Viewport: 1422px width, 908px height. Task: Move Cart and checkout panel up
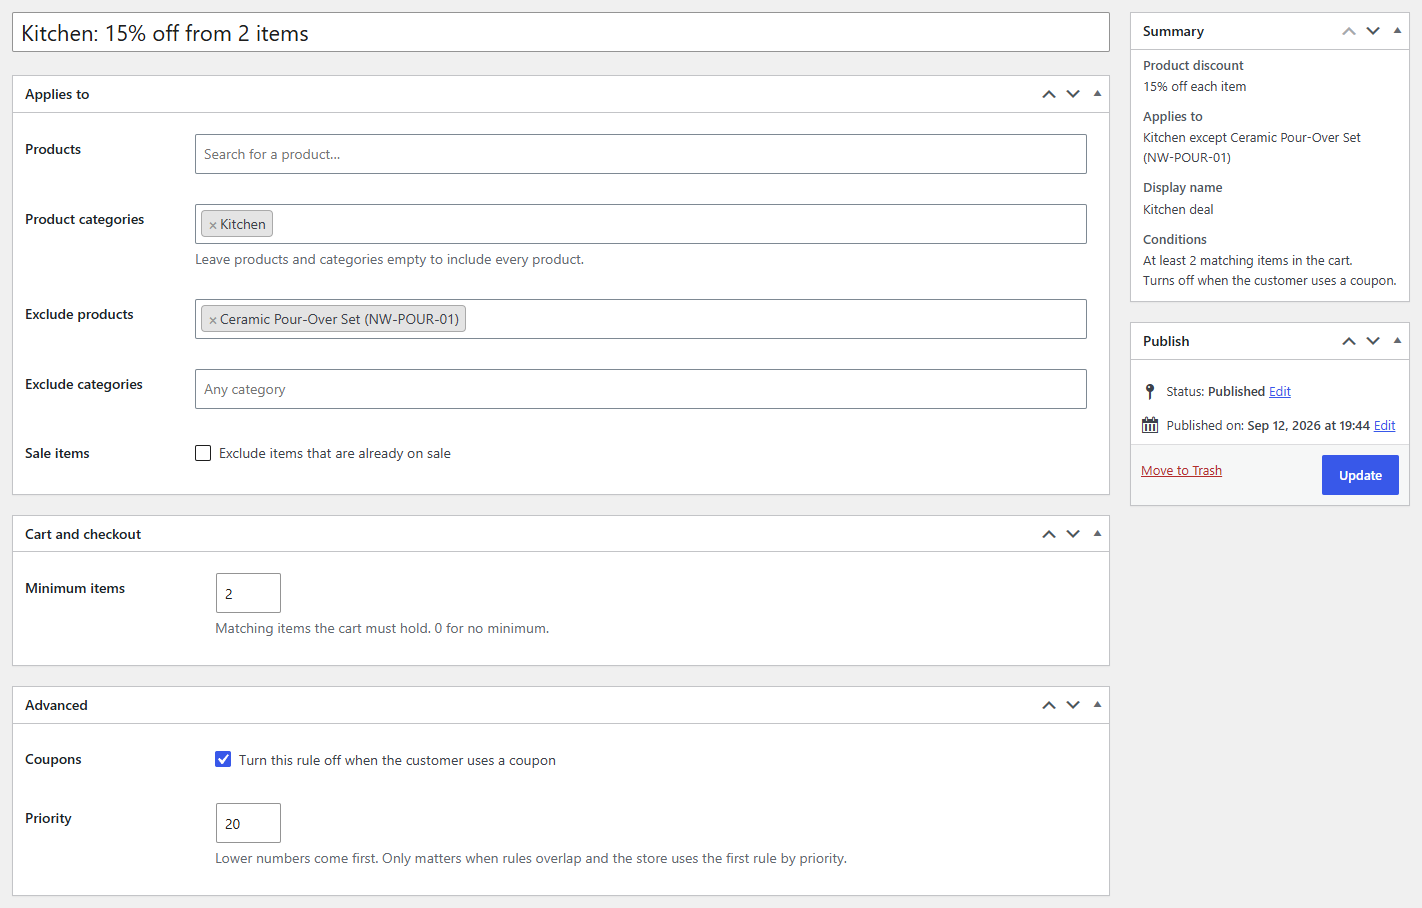click(x=1049, y=534)
